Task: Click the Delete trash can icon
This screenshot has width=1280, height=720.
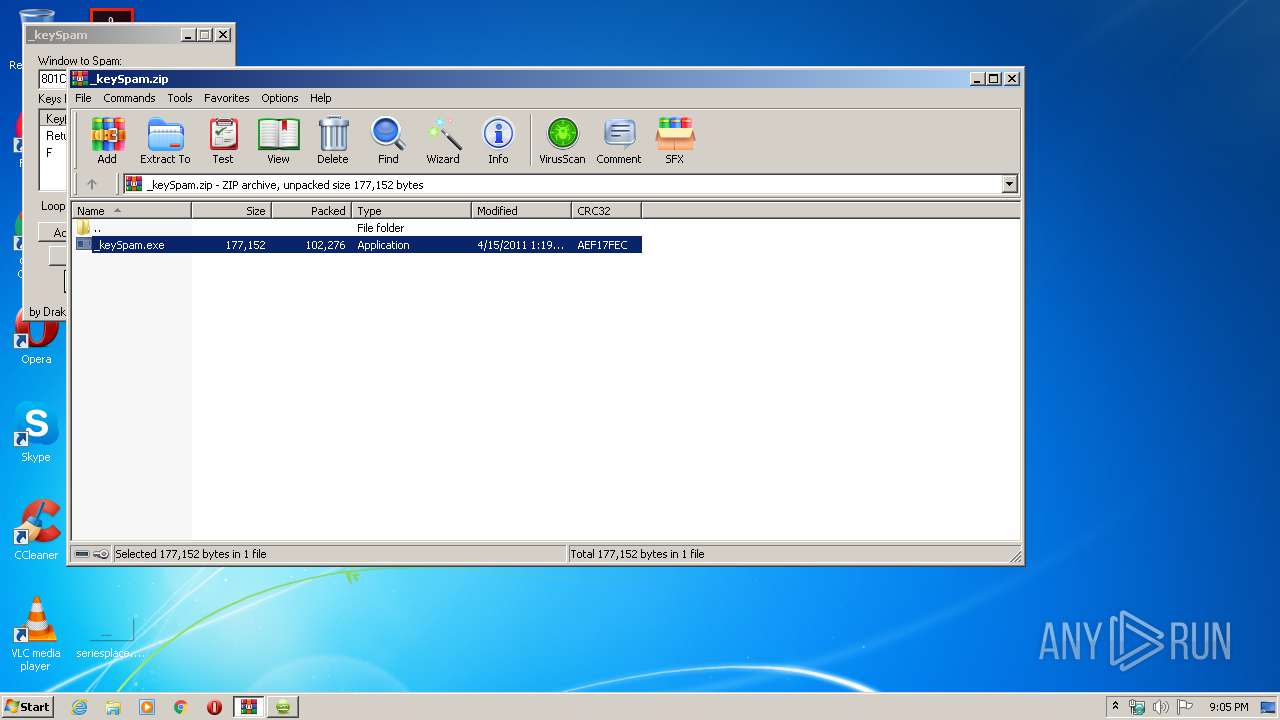Action: [333, 140]
